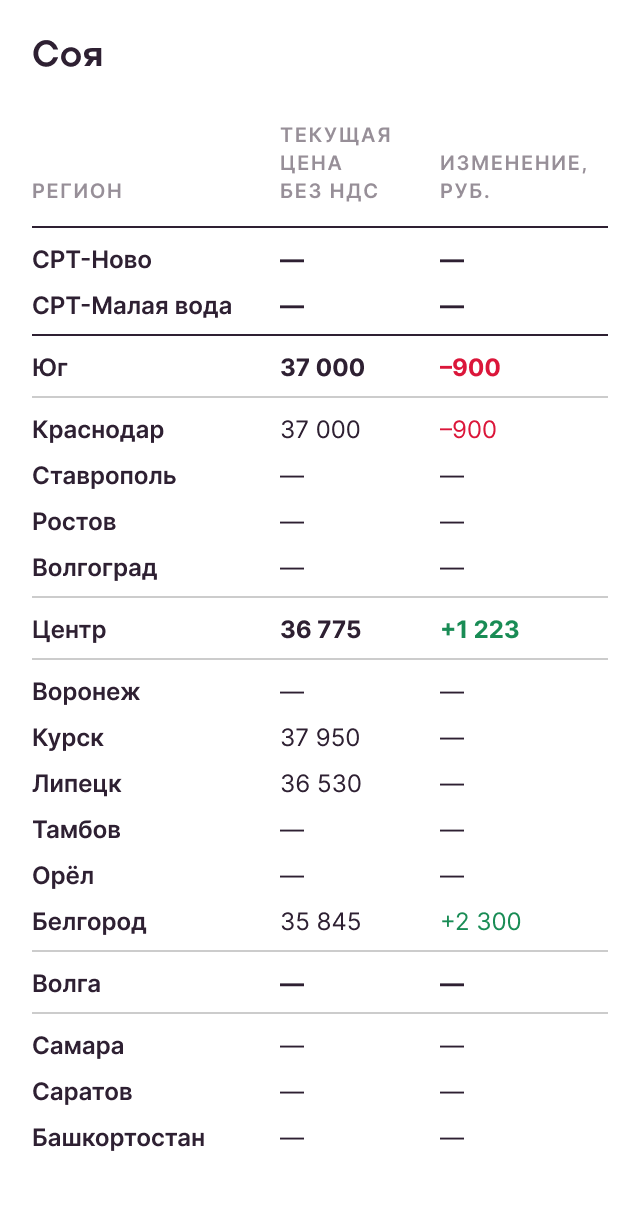Select the Липецк price 36 530
The image size is (640, 1208).
pyautogui.click(x=321, y=784)
